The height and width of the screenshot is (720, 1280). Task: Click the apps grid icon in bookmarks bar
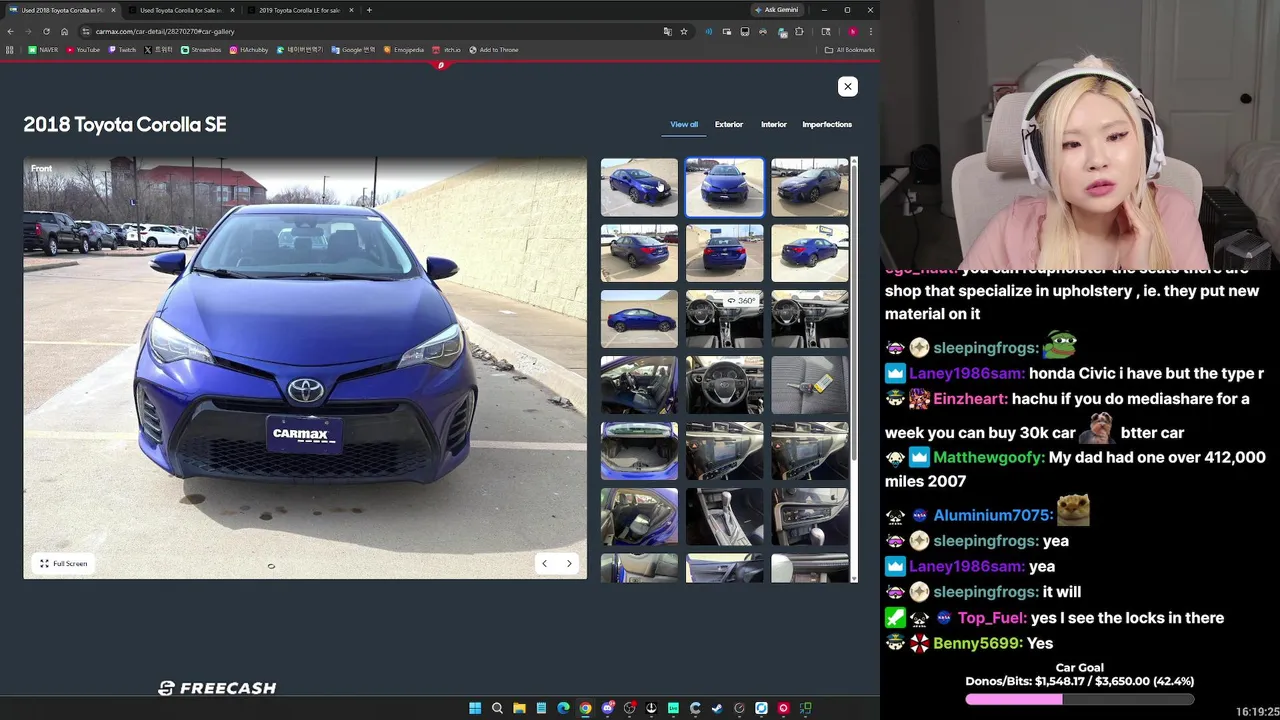pyautogui.click(x=10, y=49)
